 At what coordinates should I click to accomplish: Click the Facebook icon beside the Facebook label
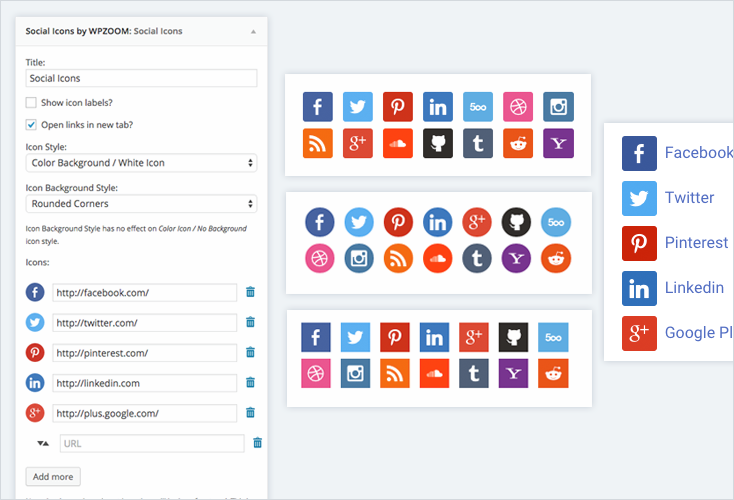639,154
